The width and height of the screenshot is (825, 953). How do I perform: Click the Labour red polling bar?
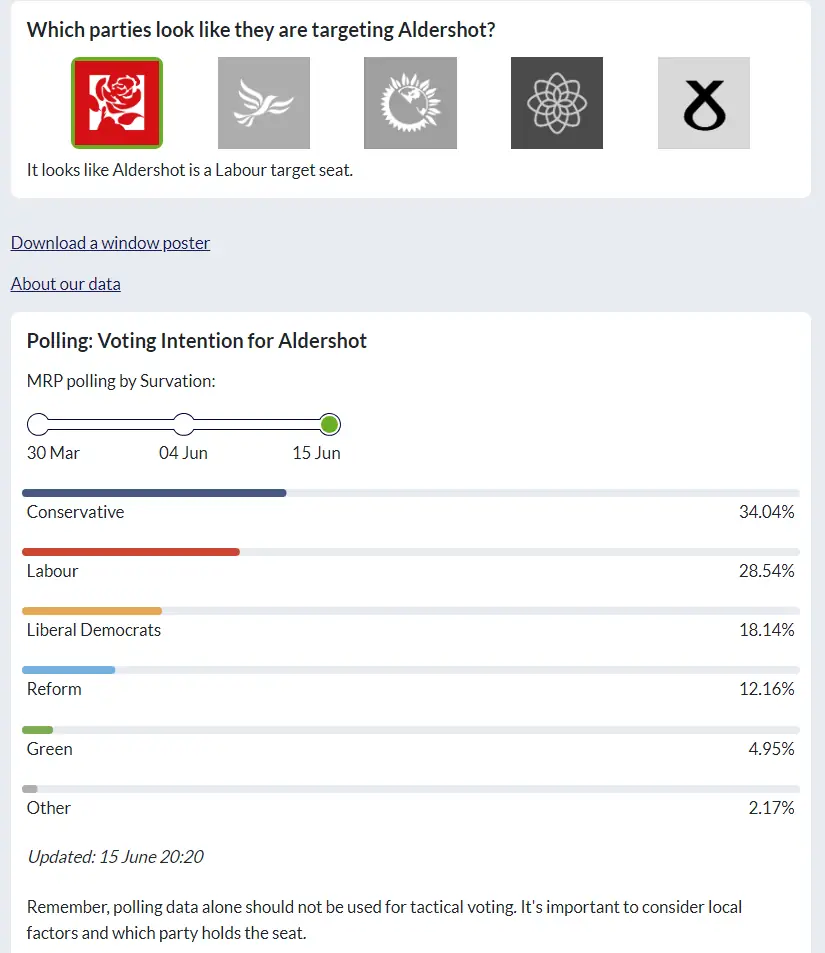(x=131, y=552)
